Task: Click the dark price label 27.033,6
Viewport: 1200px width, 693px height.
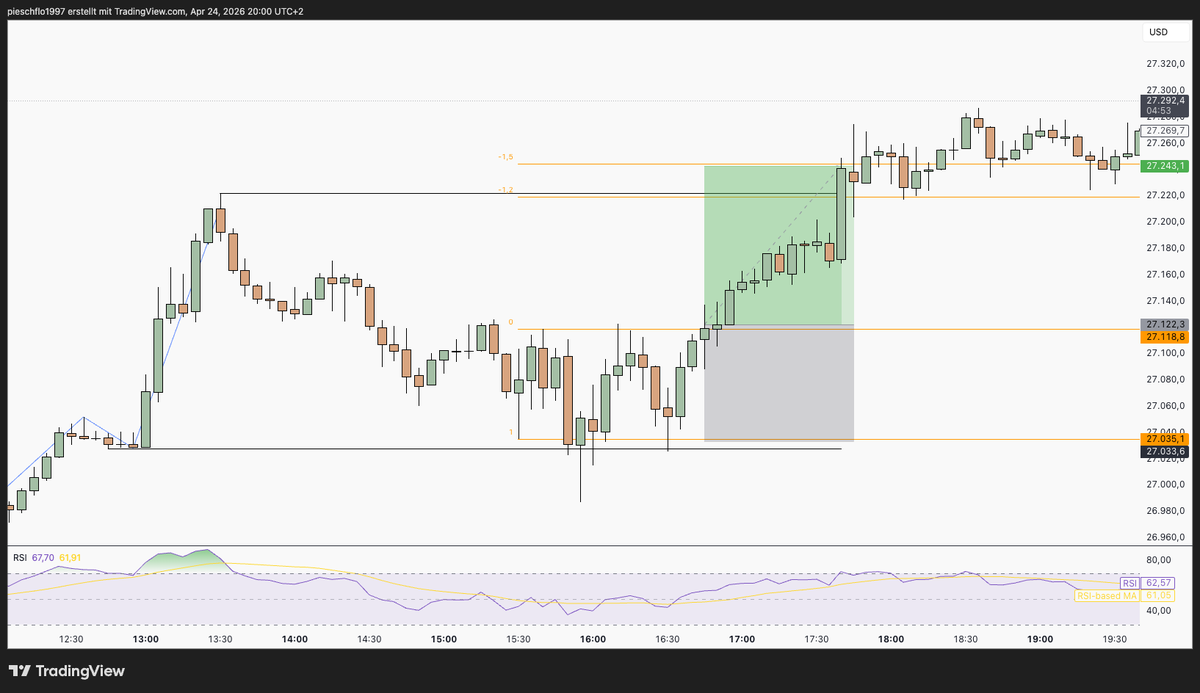Action: [x=1164, y=451]
